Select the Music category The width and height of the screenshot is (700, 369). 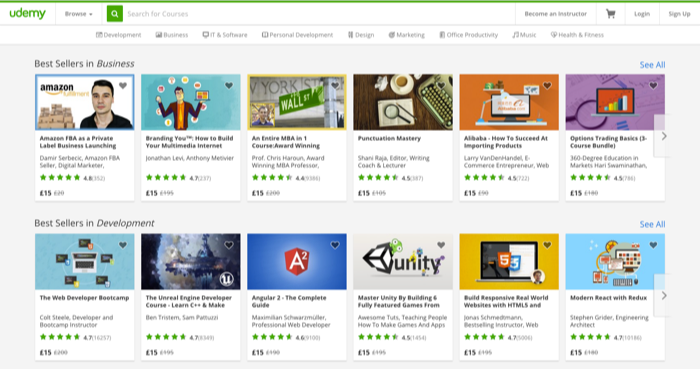click(525, 35)
